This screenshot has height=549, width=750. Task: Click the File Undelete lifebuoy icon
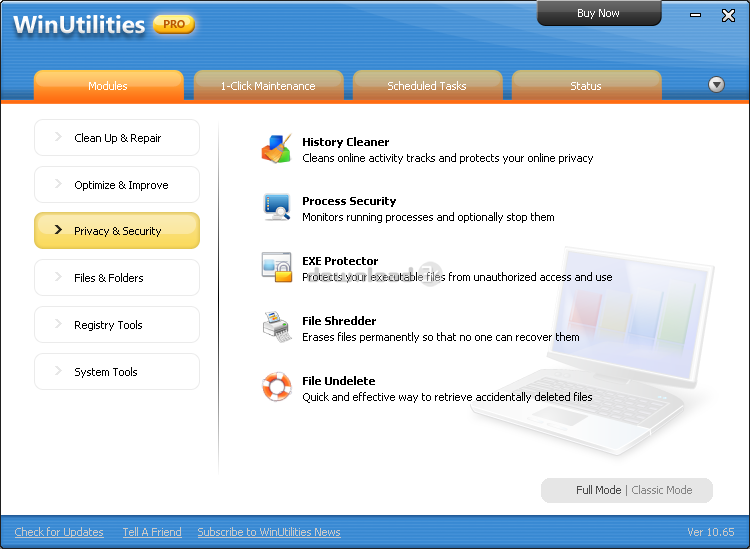pos(276,387)
